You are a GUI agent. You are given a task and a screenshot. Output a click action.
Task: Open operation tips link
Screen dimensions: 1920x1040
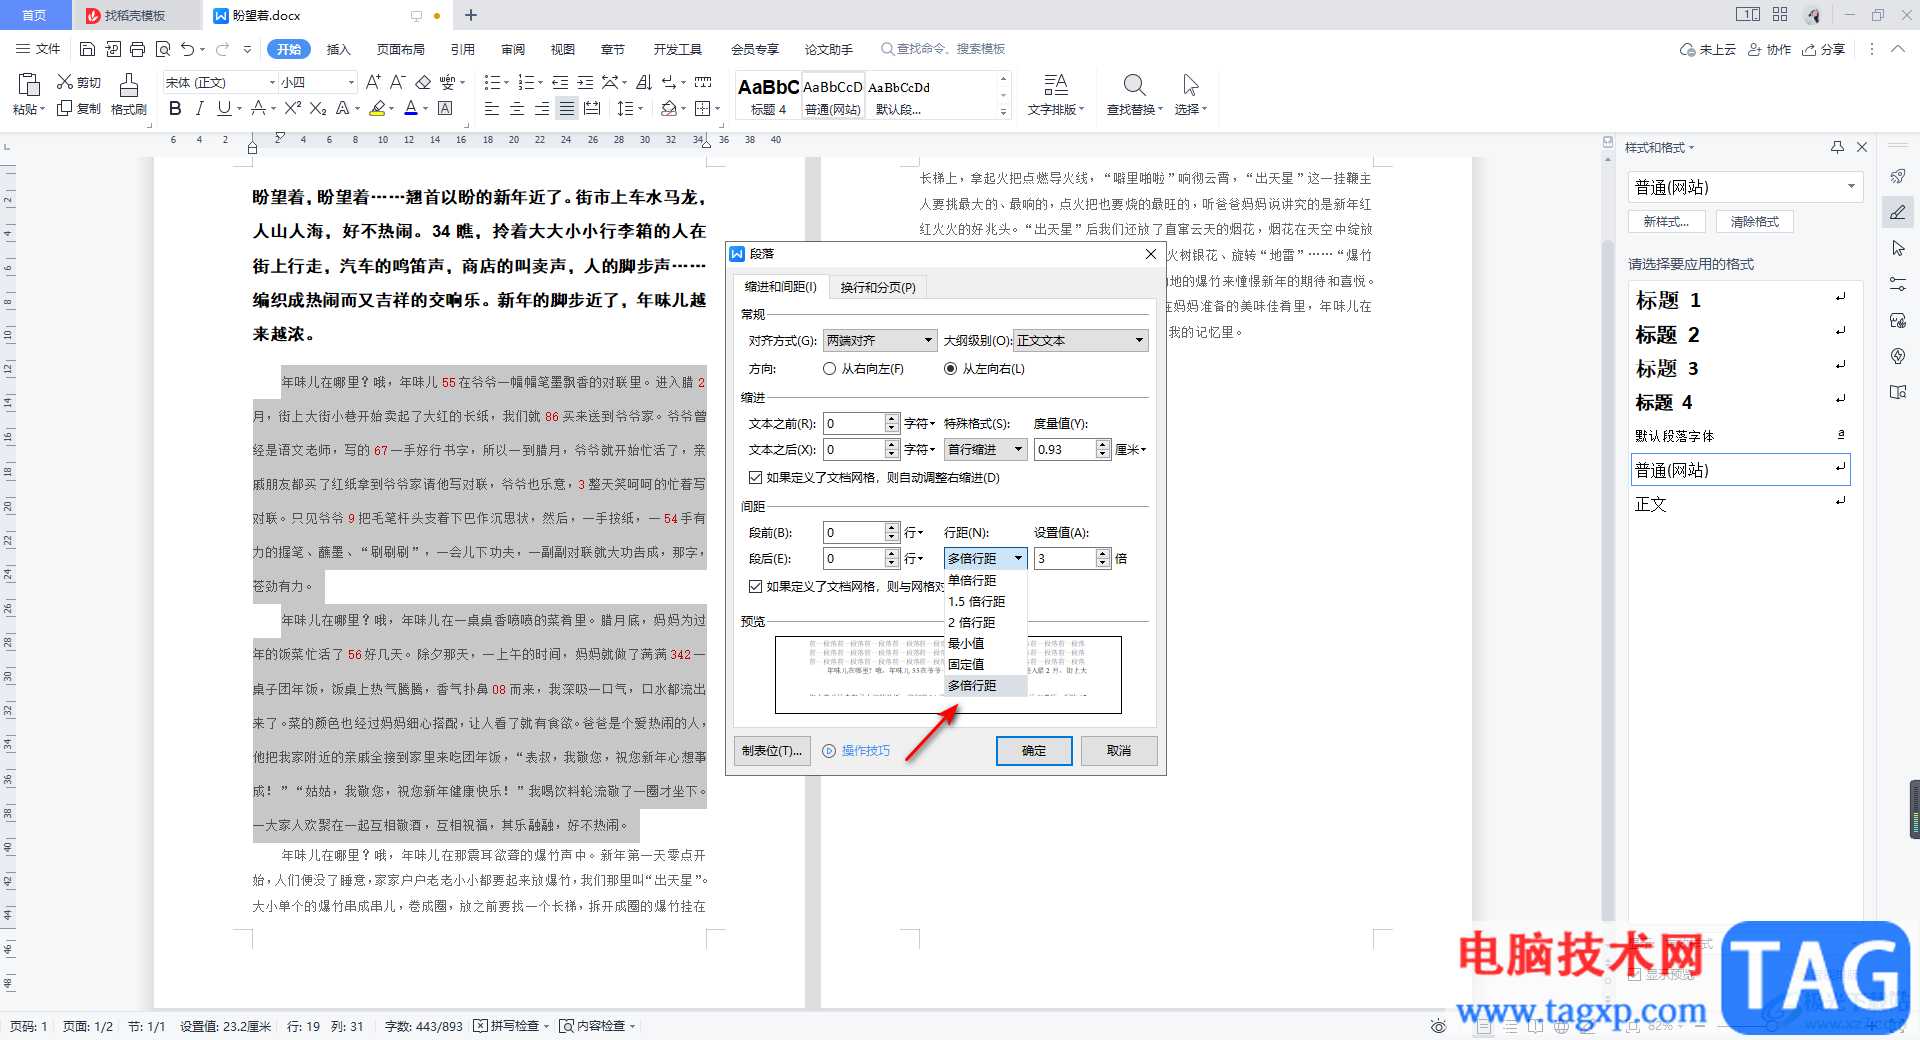(x=856, y=751)
